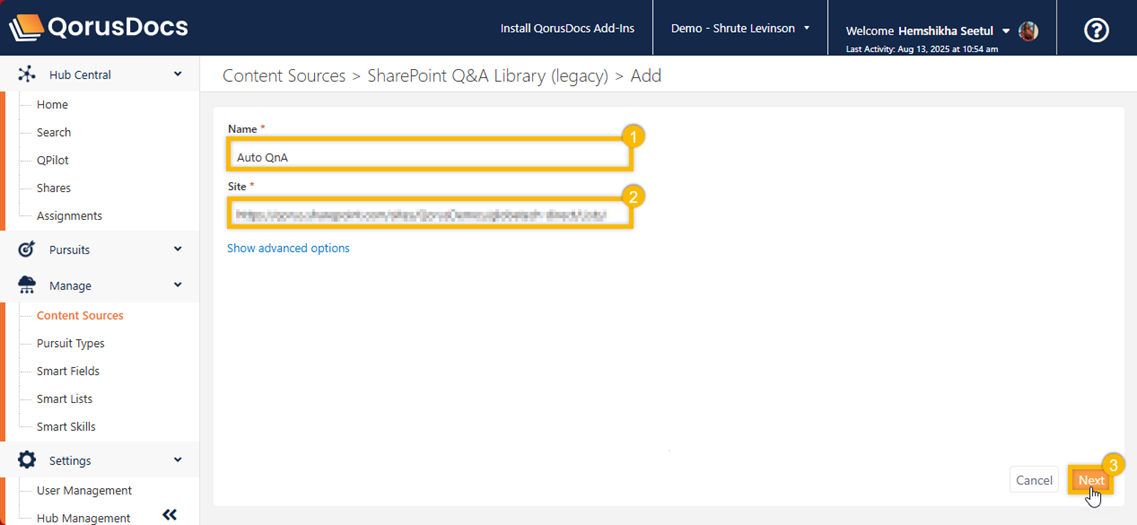Click the Name input field

(428, 157)
